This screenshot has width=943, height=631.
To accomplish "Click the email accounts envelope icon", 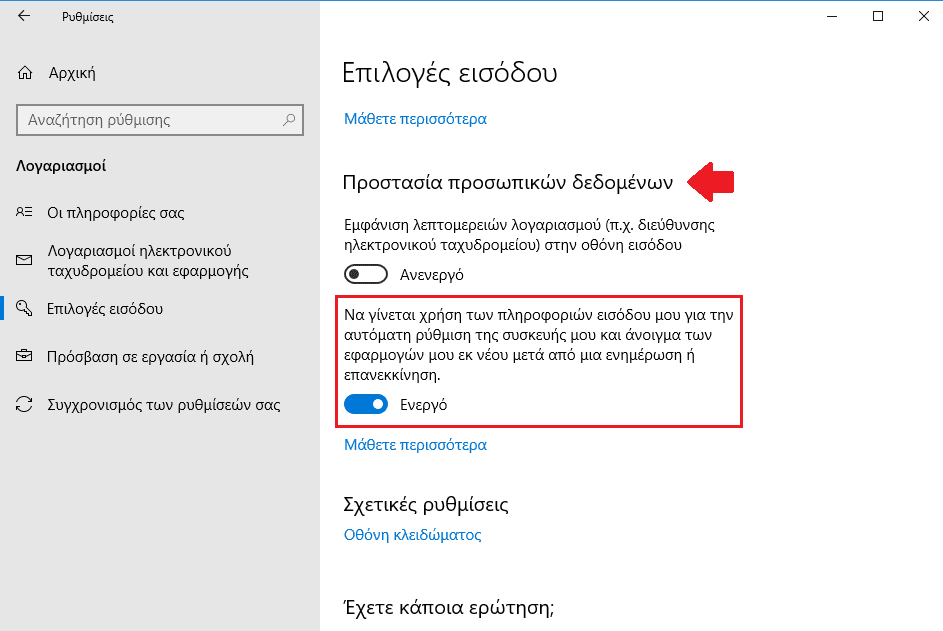I will [x=24, y=260].
